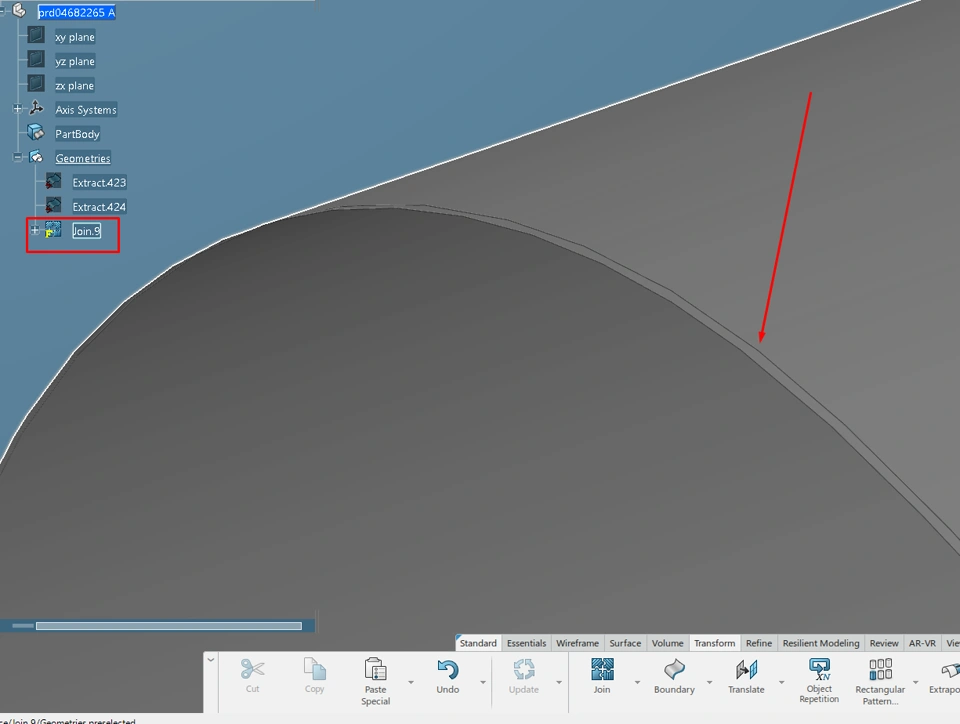Expand the Axis Systems tree node
The width and height of the screenshot is (960, 724).
18,109
